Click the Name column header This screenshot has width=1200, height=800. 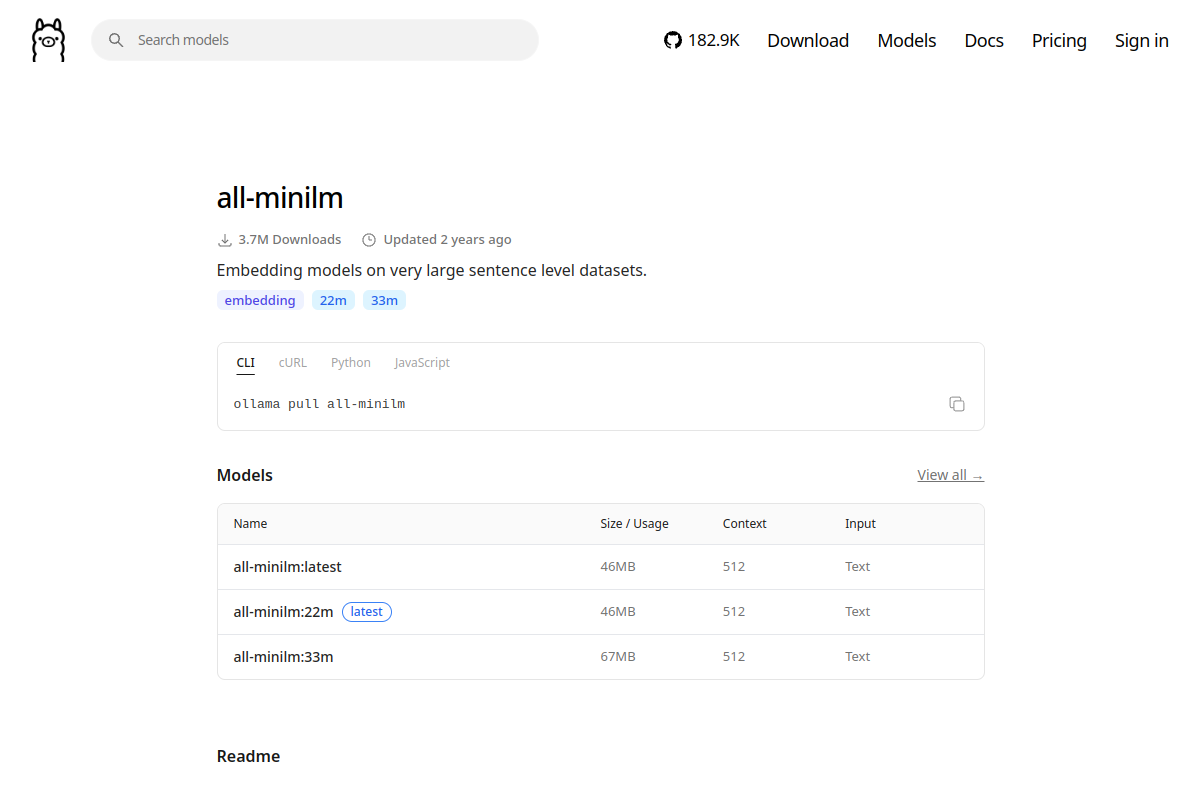(251, 524)
